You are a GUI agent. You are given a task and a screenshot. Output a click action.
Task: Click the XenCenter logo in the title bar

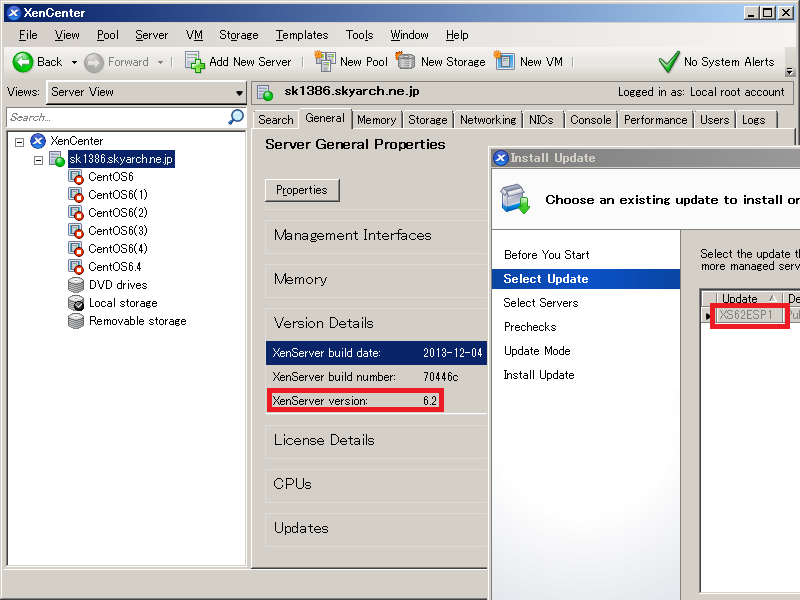pyautogui.click(x=14, y=13)
